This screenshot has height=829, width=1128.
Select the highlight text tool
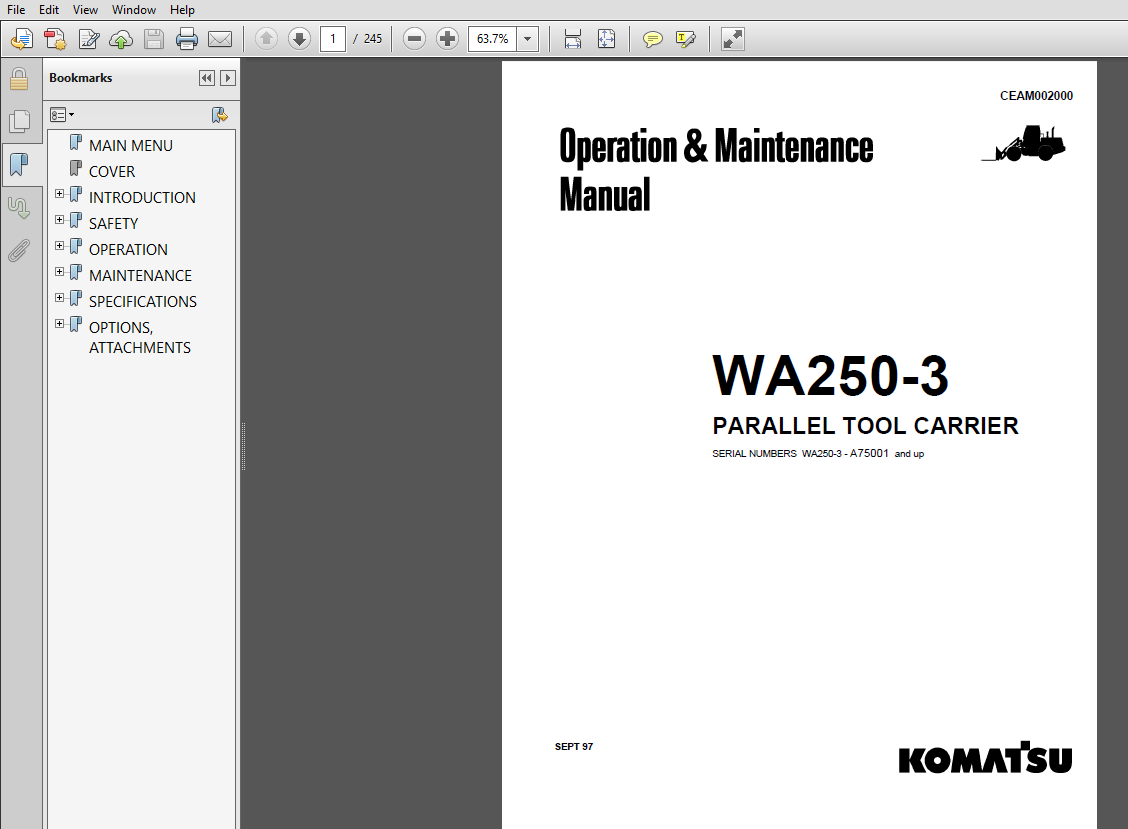686,39
